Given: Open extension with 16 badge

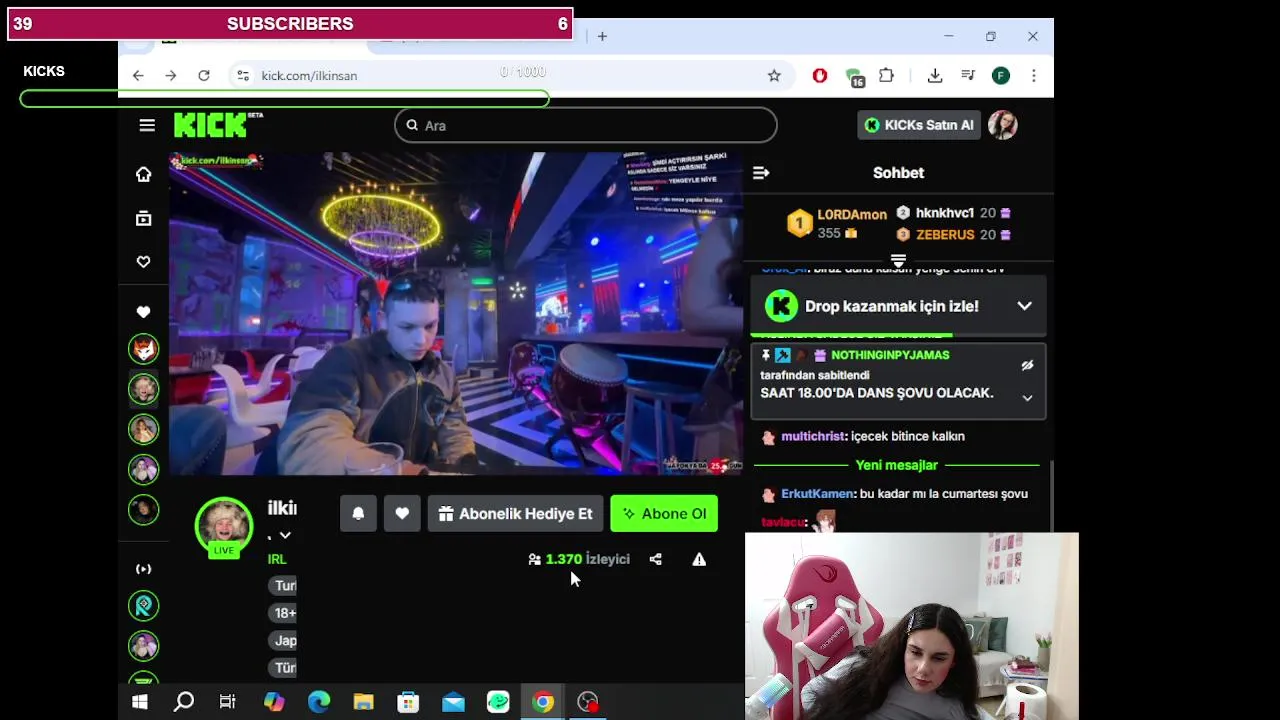Looking at the screenshot, I should (854, 77).
